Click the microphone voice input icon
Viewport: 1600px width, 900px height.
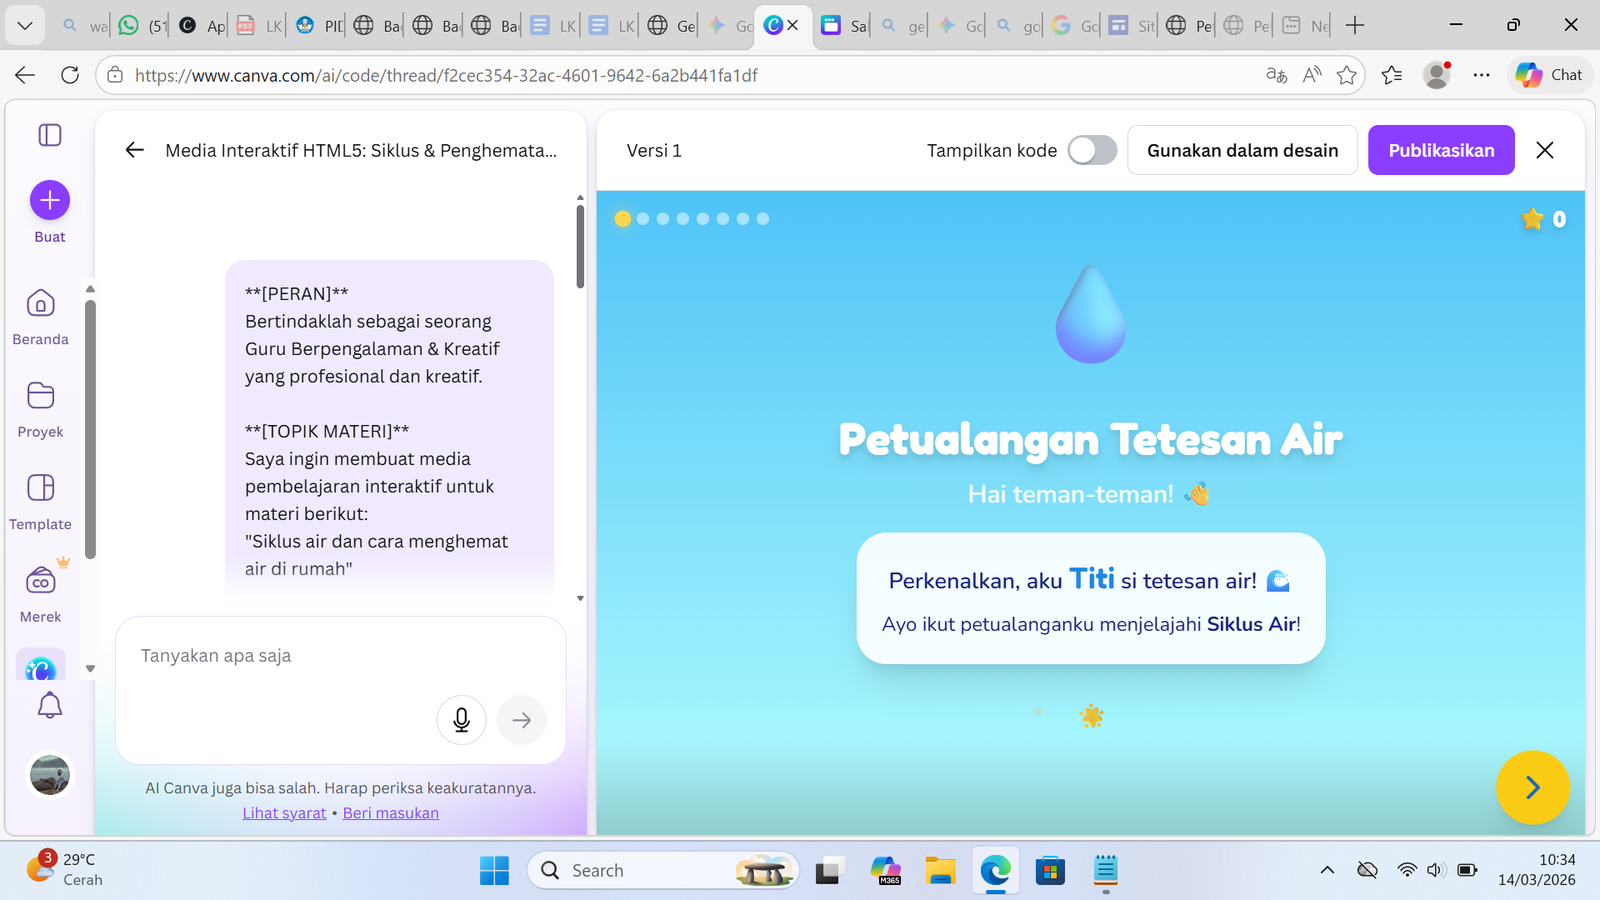461,720
